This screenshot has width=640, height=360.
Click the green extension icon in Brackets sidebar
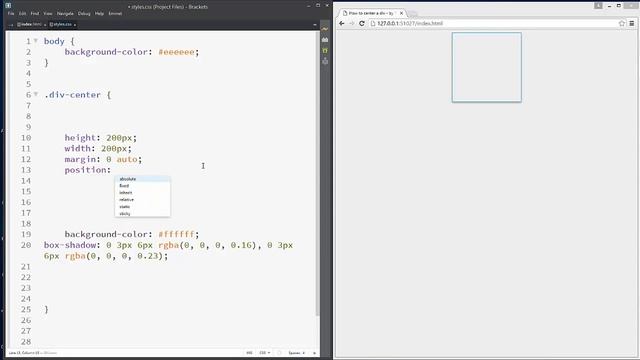tap(325, 50)
